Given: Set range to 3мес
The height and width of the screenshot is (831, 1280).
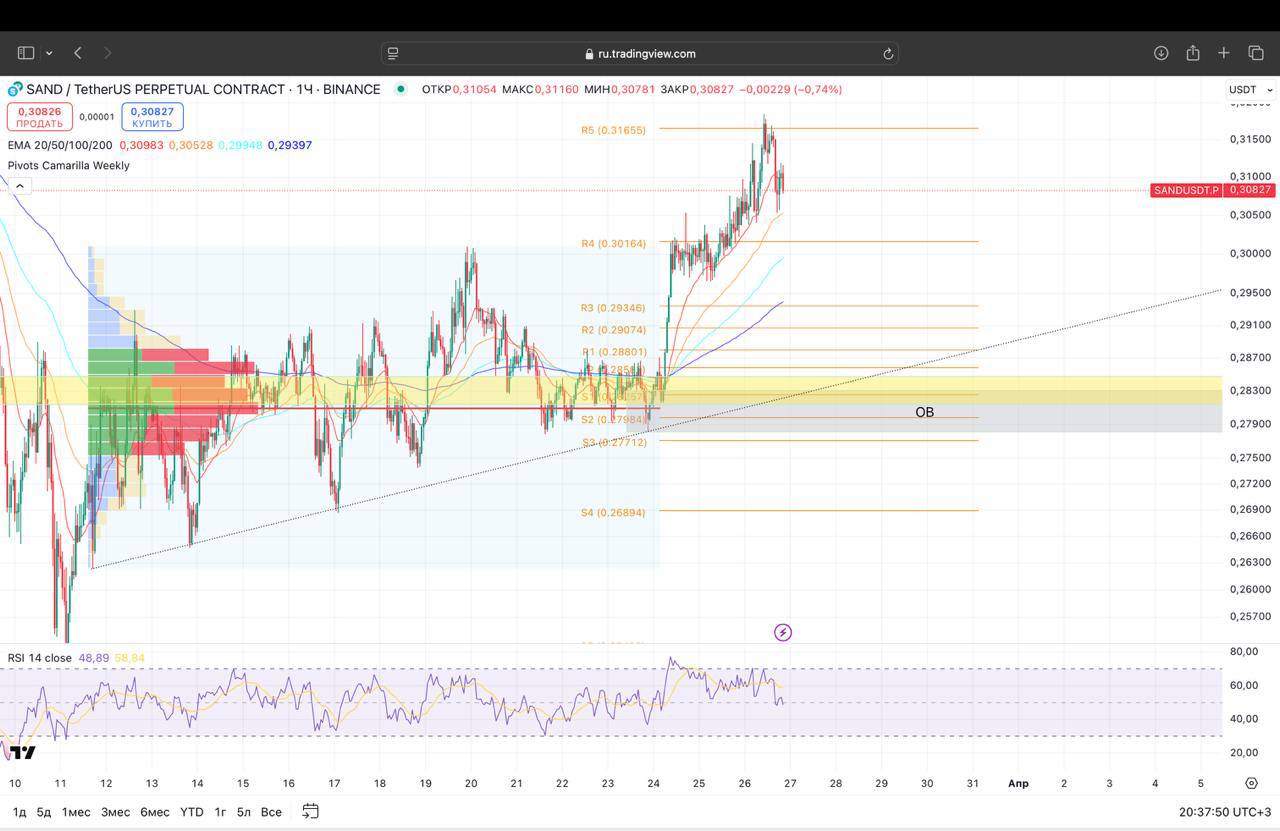Looking at the screenshot, I should (116, 811).
